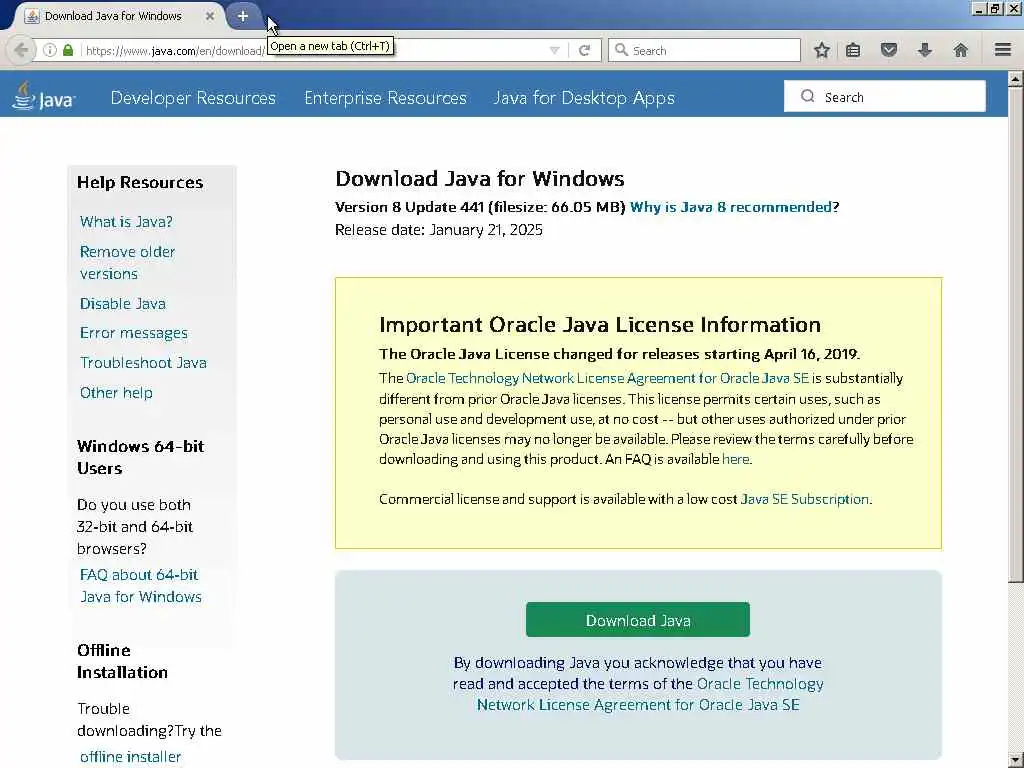Image resolution: width=1024 pixels, height=768 pixels.
Task: Click the offline installer link
Action: [x=130, y=757]
